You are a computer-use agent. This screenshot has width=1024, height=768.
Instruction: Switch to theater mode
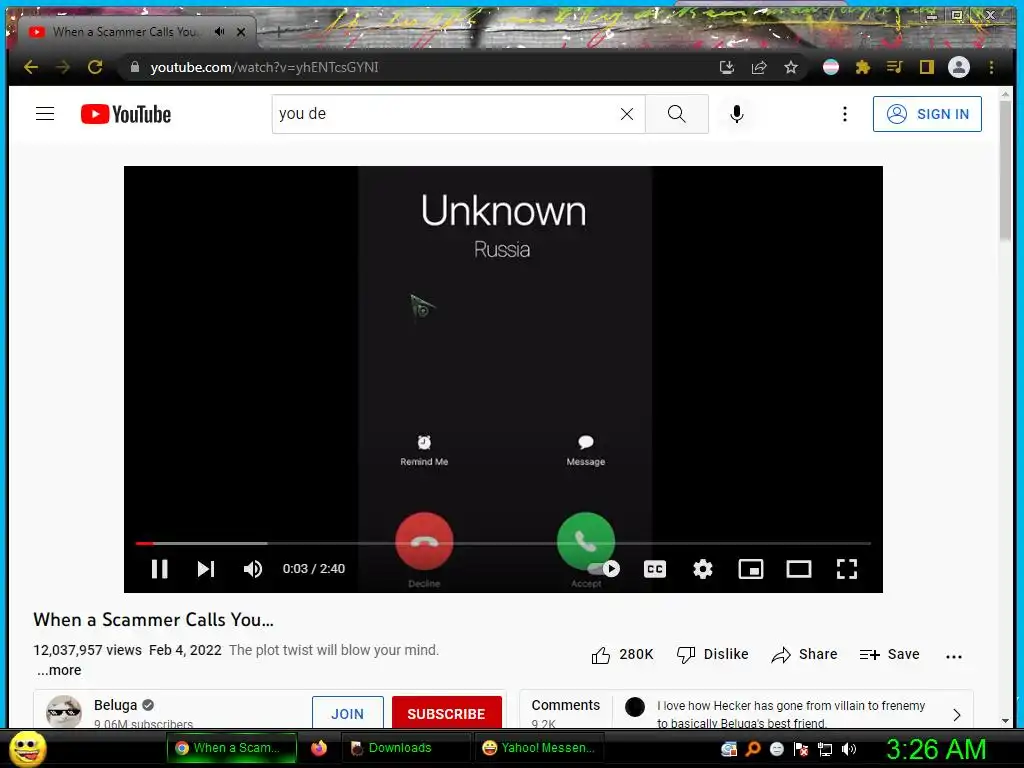click(x=799, y=569)
